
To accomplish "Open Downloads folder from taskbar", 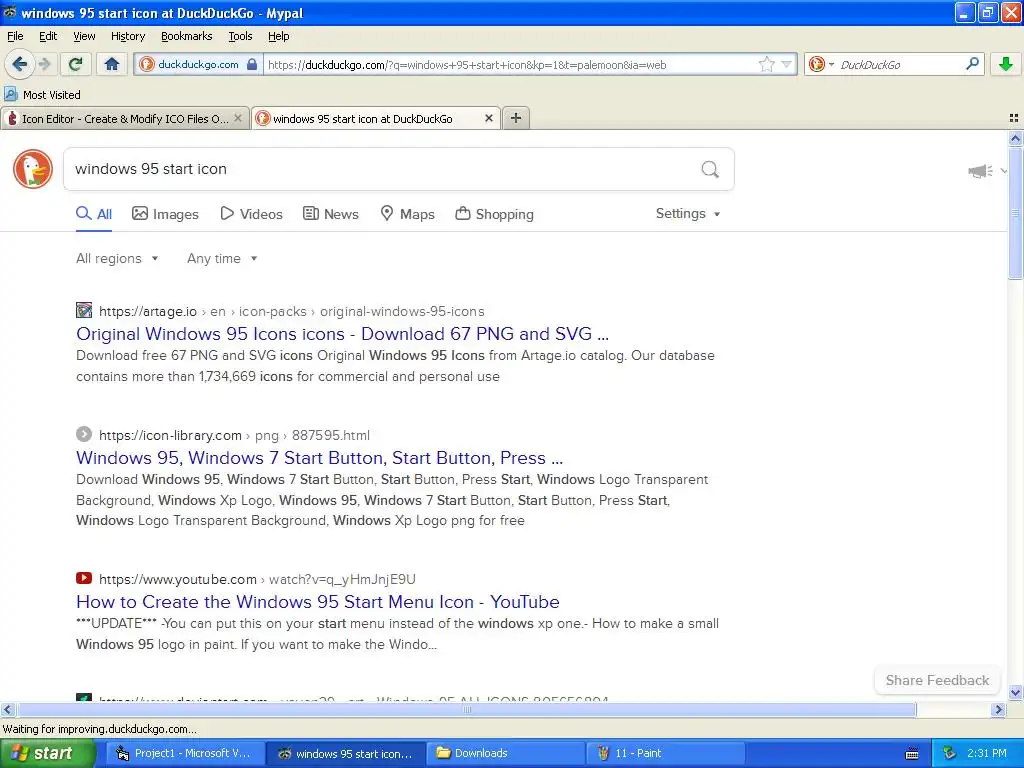I will coord(504,753).
